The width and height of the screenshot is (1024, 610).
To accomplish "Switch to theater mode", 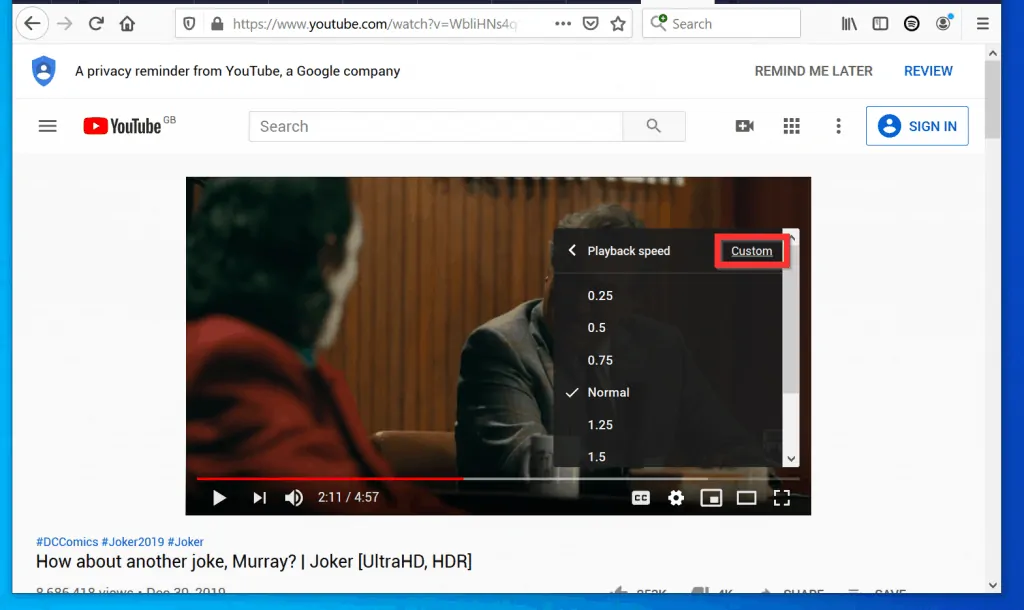I will (x=746, y=498).
